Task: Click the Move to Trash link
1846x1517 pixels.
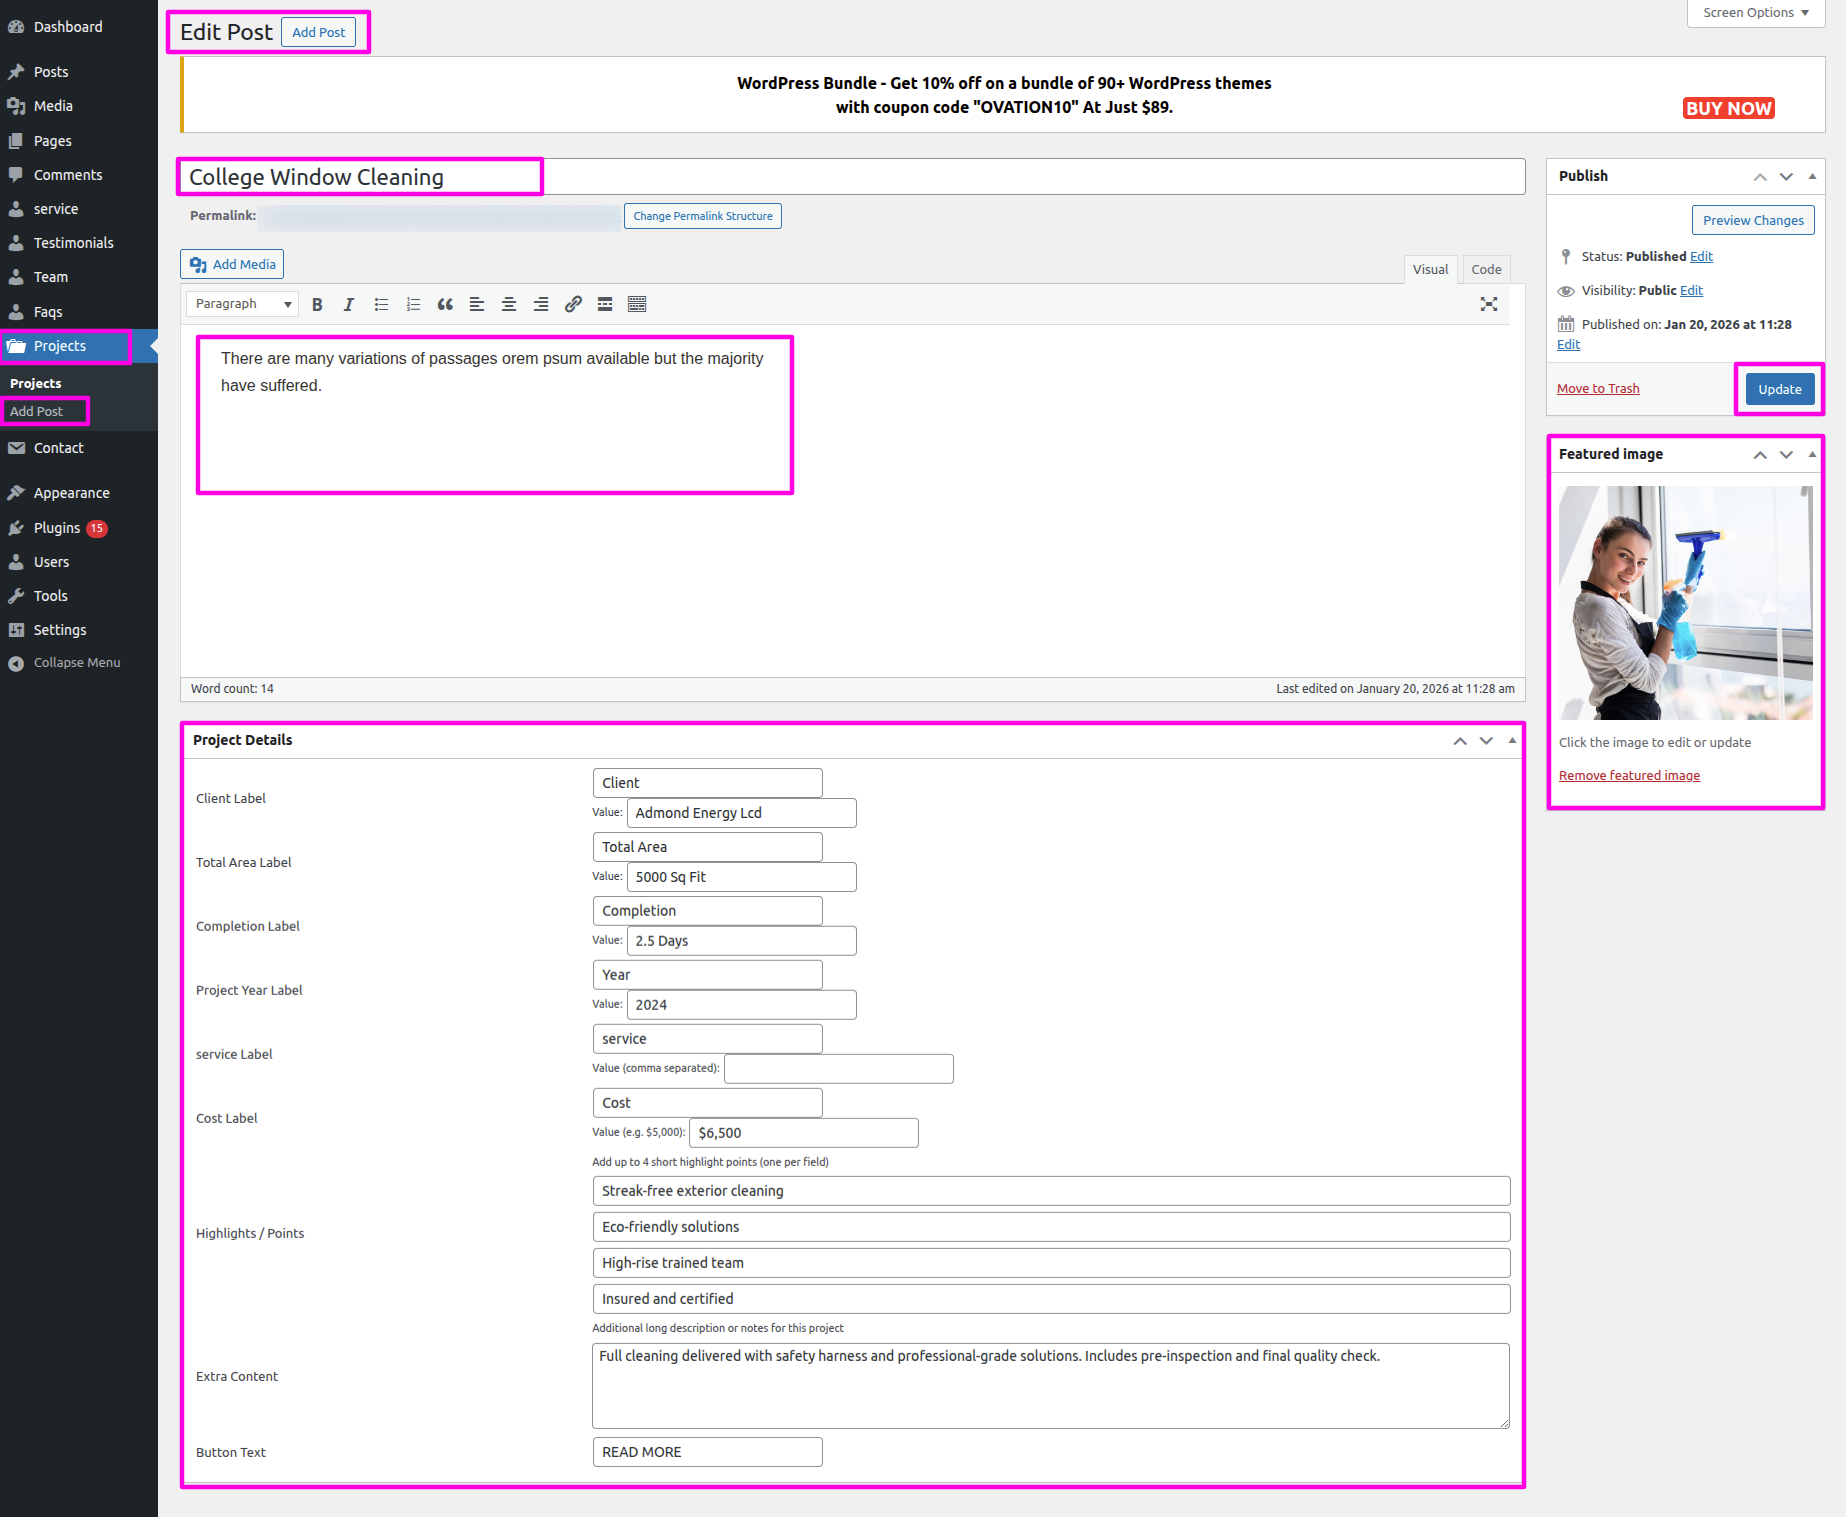Action: tap(1597, 389)
